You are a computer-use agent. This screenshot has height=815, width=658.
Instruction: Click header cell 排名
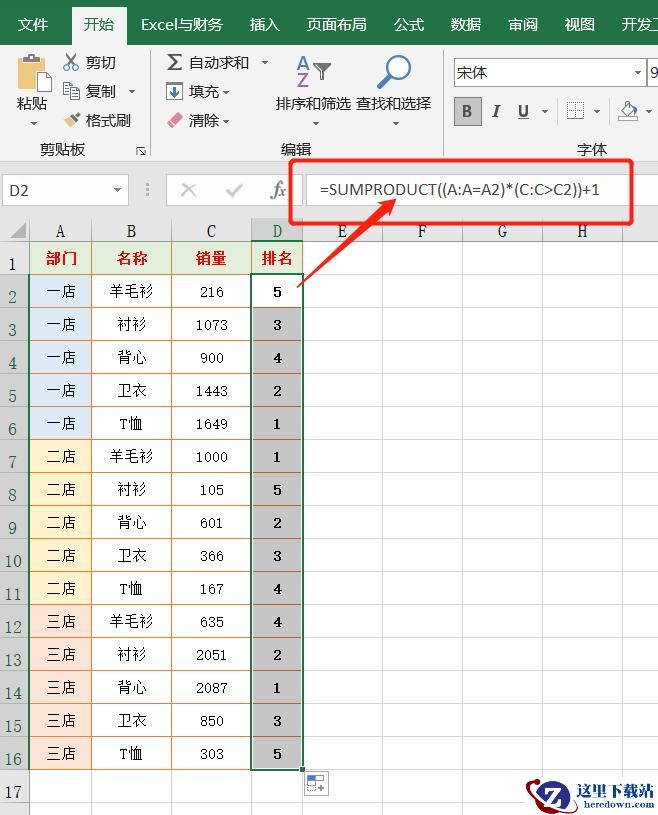coord(277,258)
